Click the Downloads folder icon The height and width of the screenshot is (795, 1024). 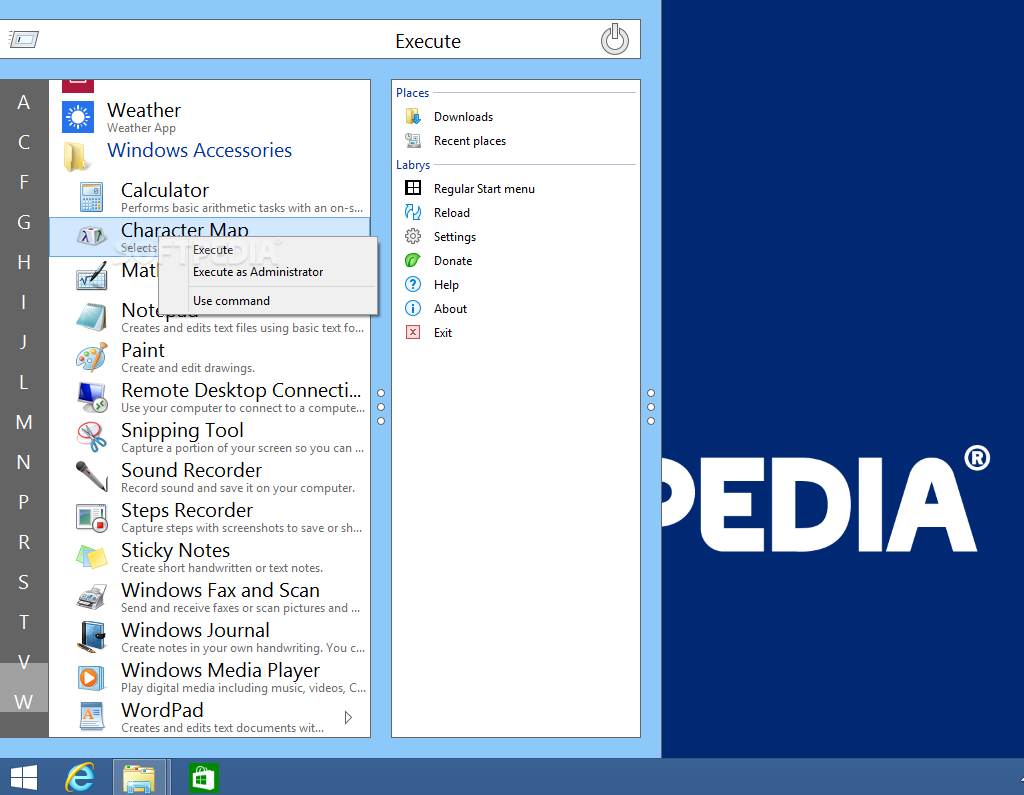pyautogui.click(x=413, y=116)
